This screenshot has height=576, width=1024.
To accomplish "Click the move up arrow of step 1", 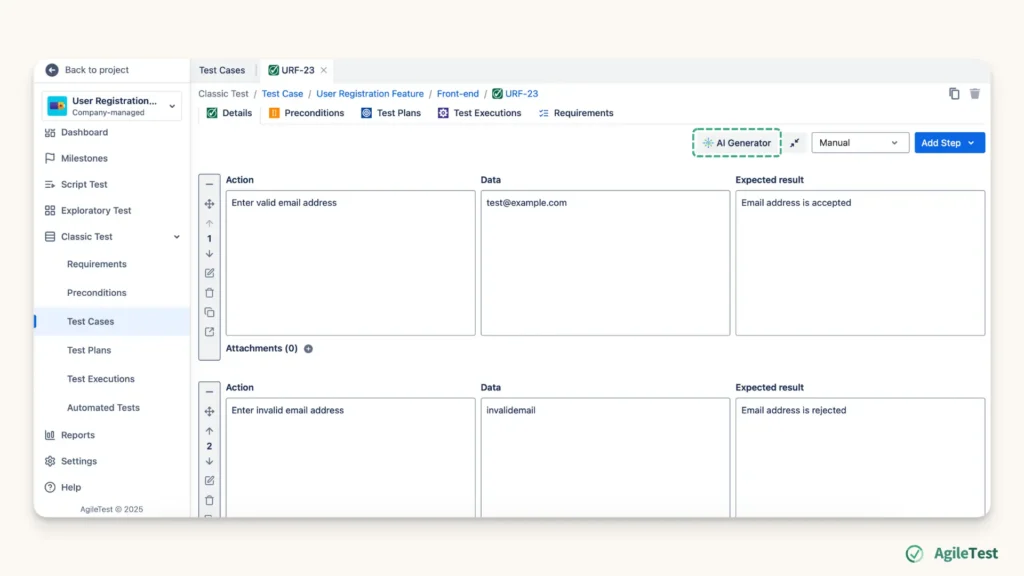I will click(x=209, y=223).
